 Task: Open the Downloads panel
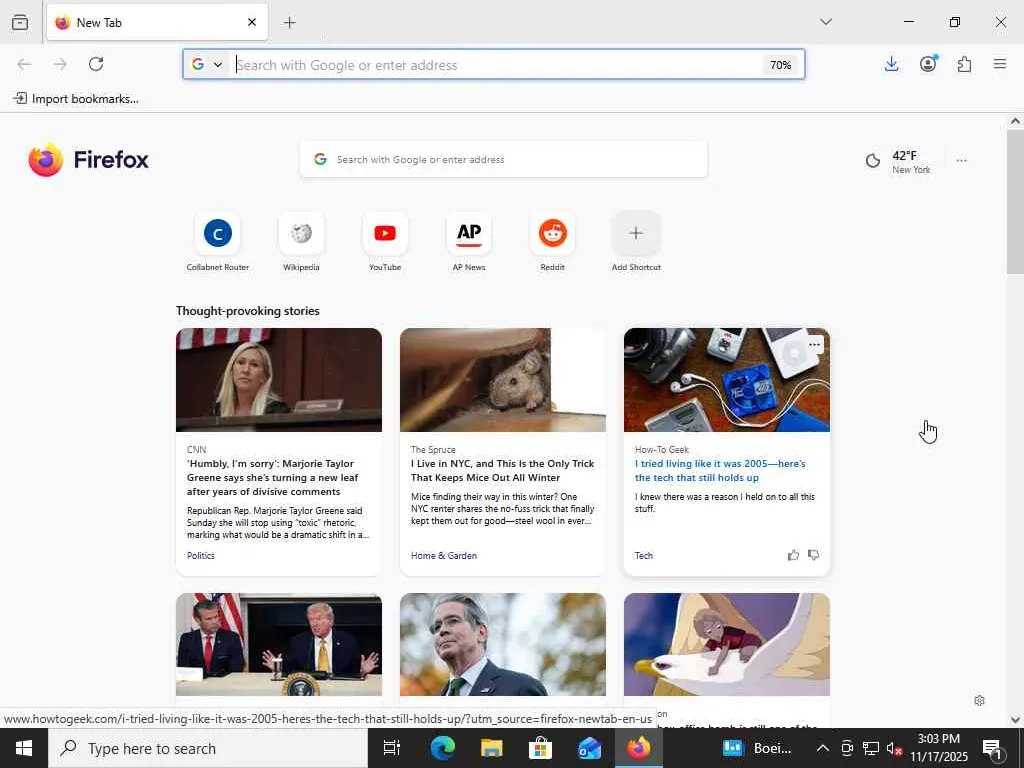click(891, 64)
